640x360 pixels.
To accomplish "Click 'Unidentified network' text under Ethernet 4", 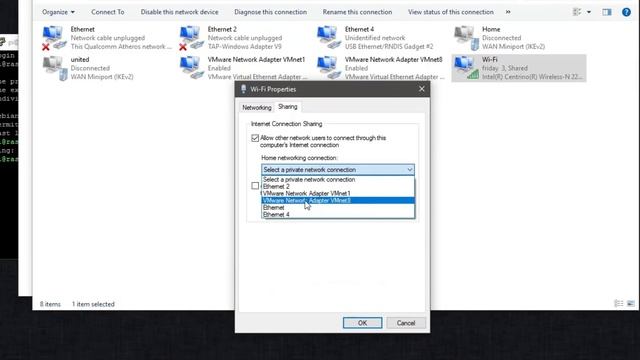I will pyautogui.click(x=375, y=38).
